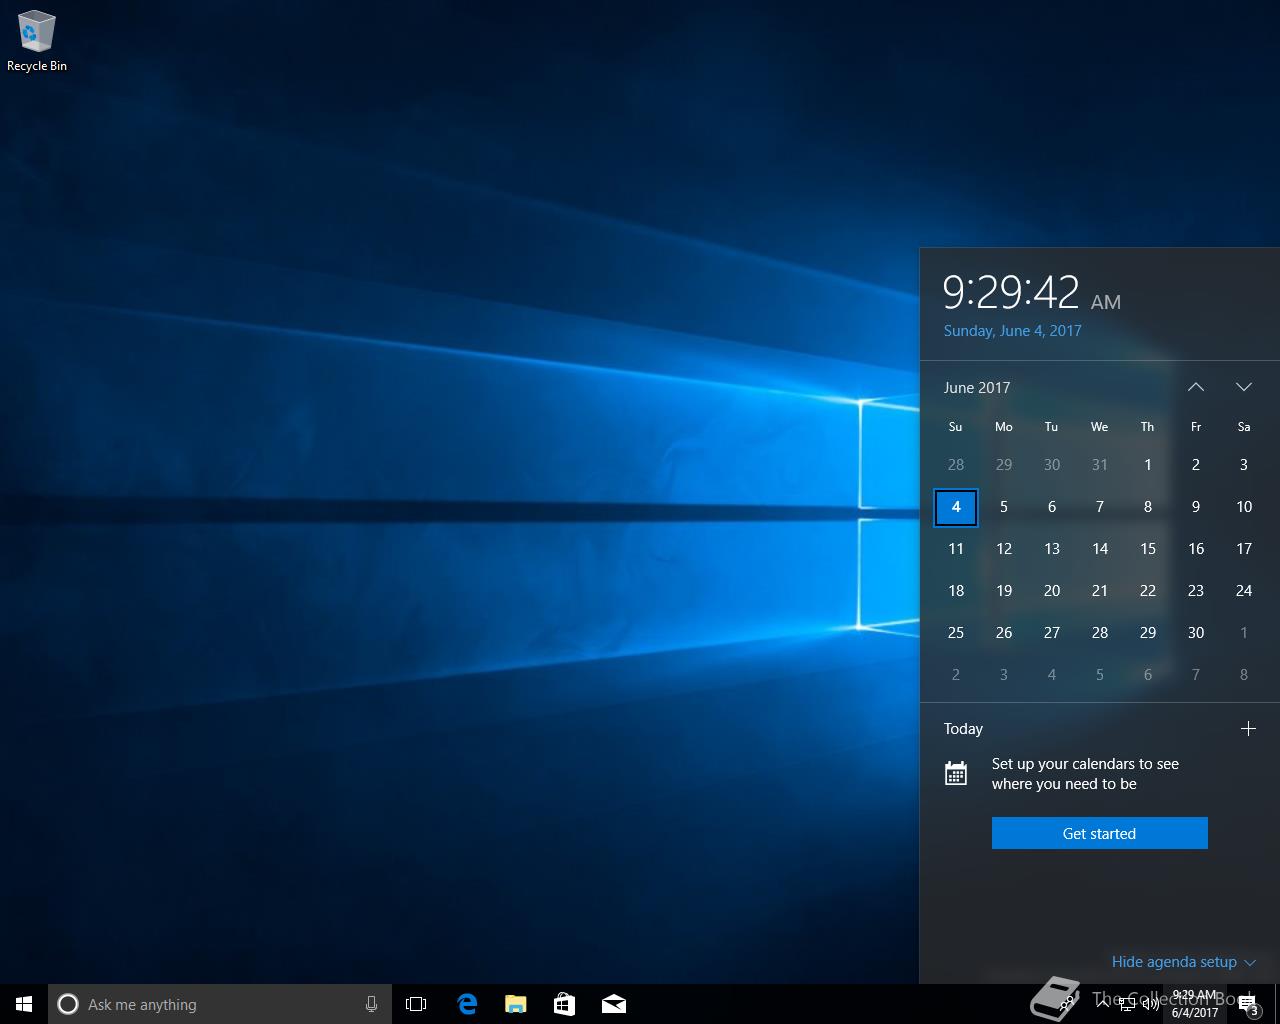Select day 20 in the calendar

(x=1052, y=591)
